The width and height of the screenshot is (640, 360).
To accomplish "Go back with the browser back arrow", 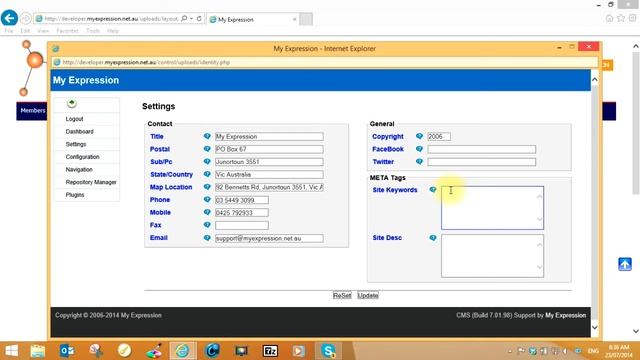I will [9, 18].
